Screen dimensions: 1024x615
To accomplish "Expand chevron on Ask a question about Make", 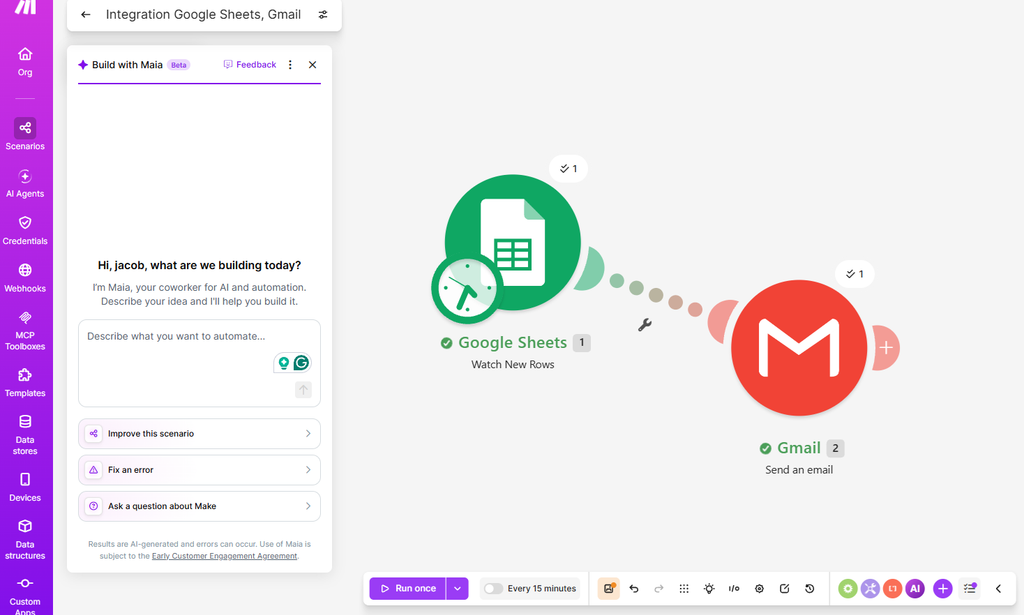I will 308,506.
